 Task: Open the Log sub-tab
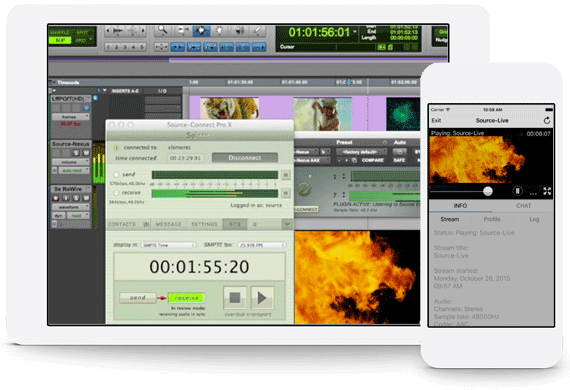click(534, 219)
